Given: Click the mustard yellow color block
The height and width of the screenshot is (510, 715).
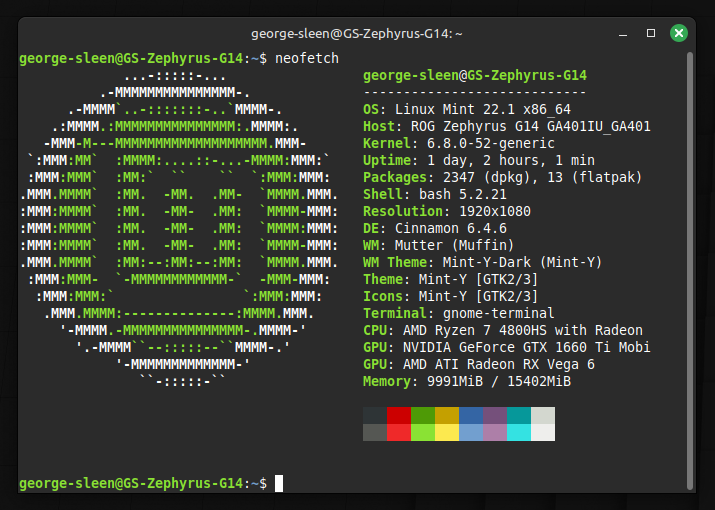Looking at the screenshot, I should pos(447,416).
